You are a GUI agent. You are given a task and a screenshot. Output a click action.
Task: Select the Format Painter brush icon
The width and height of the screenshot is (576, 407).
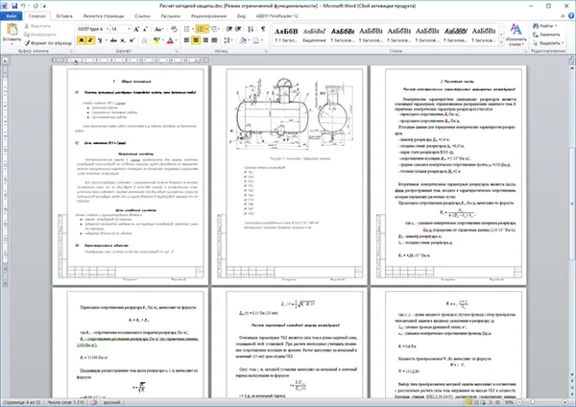pyautogui.click(x=27, y=43)
